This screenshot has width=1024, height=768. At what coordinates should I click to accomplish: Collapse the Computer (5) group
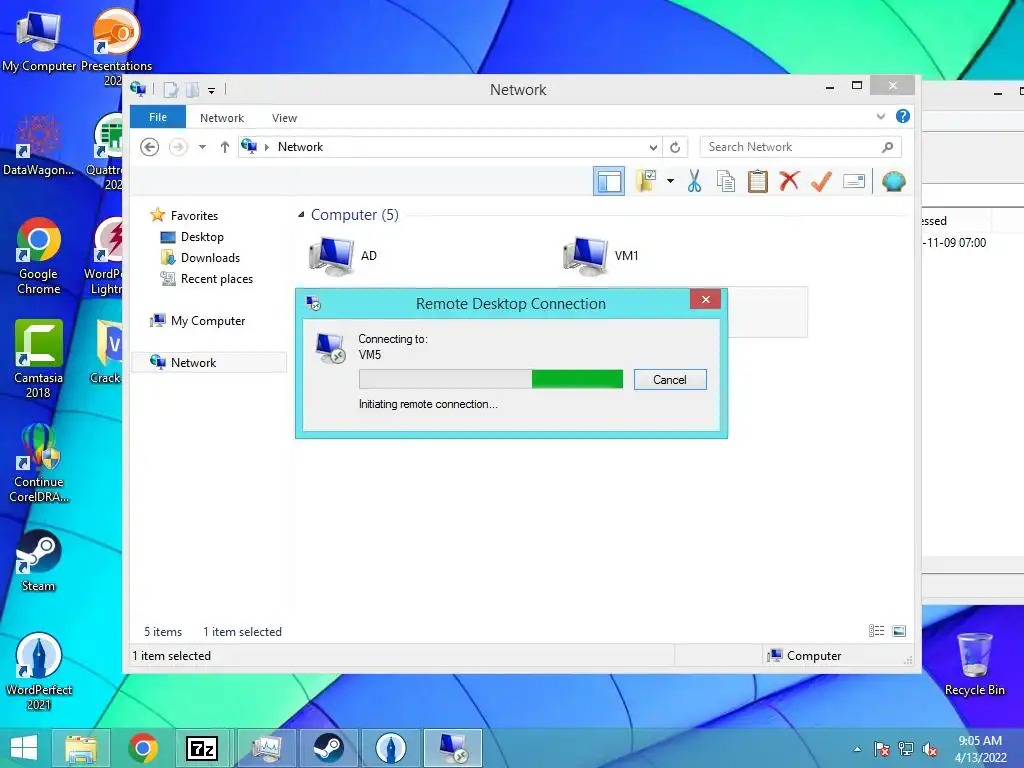[301, 215]
